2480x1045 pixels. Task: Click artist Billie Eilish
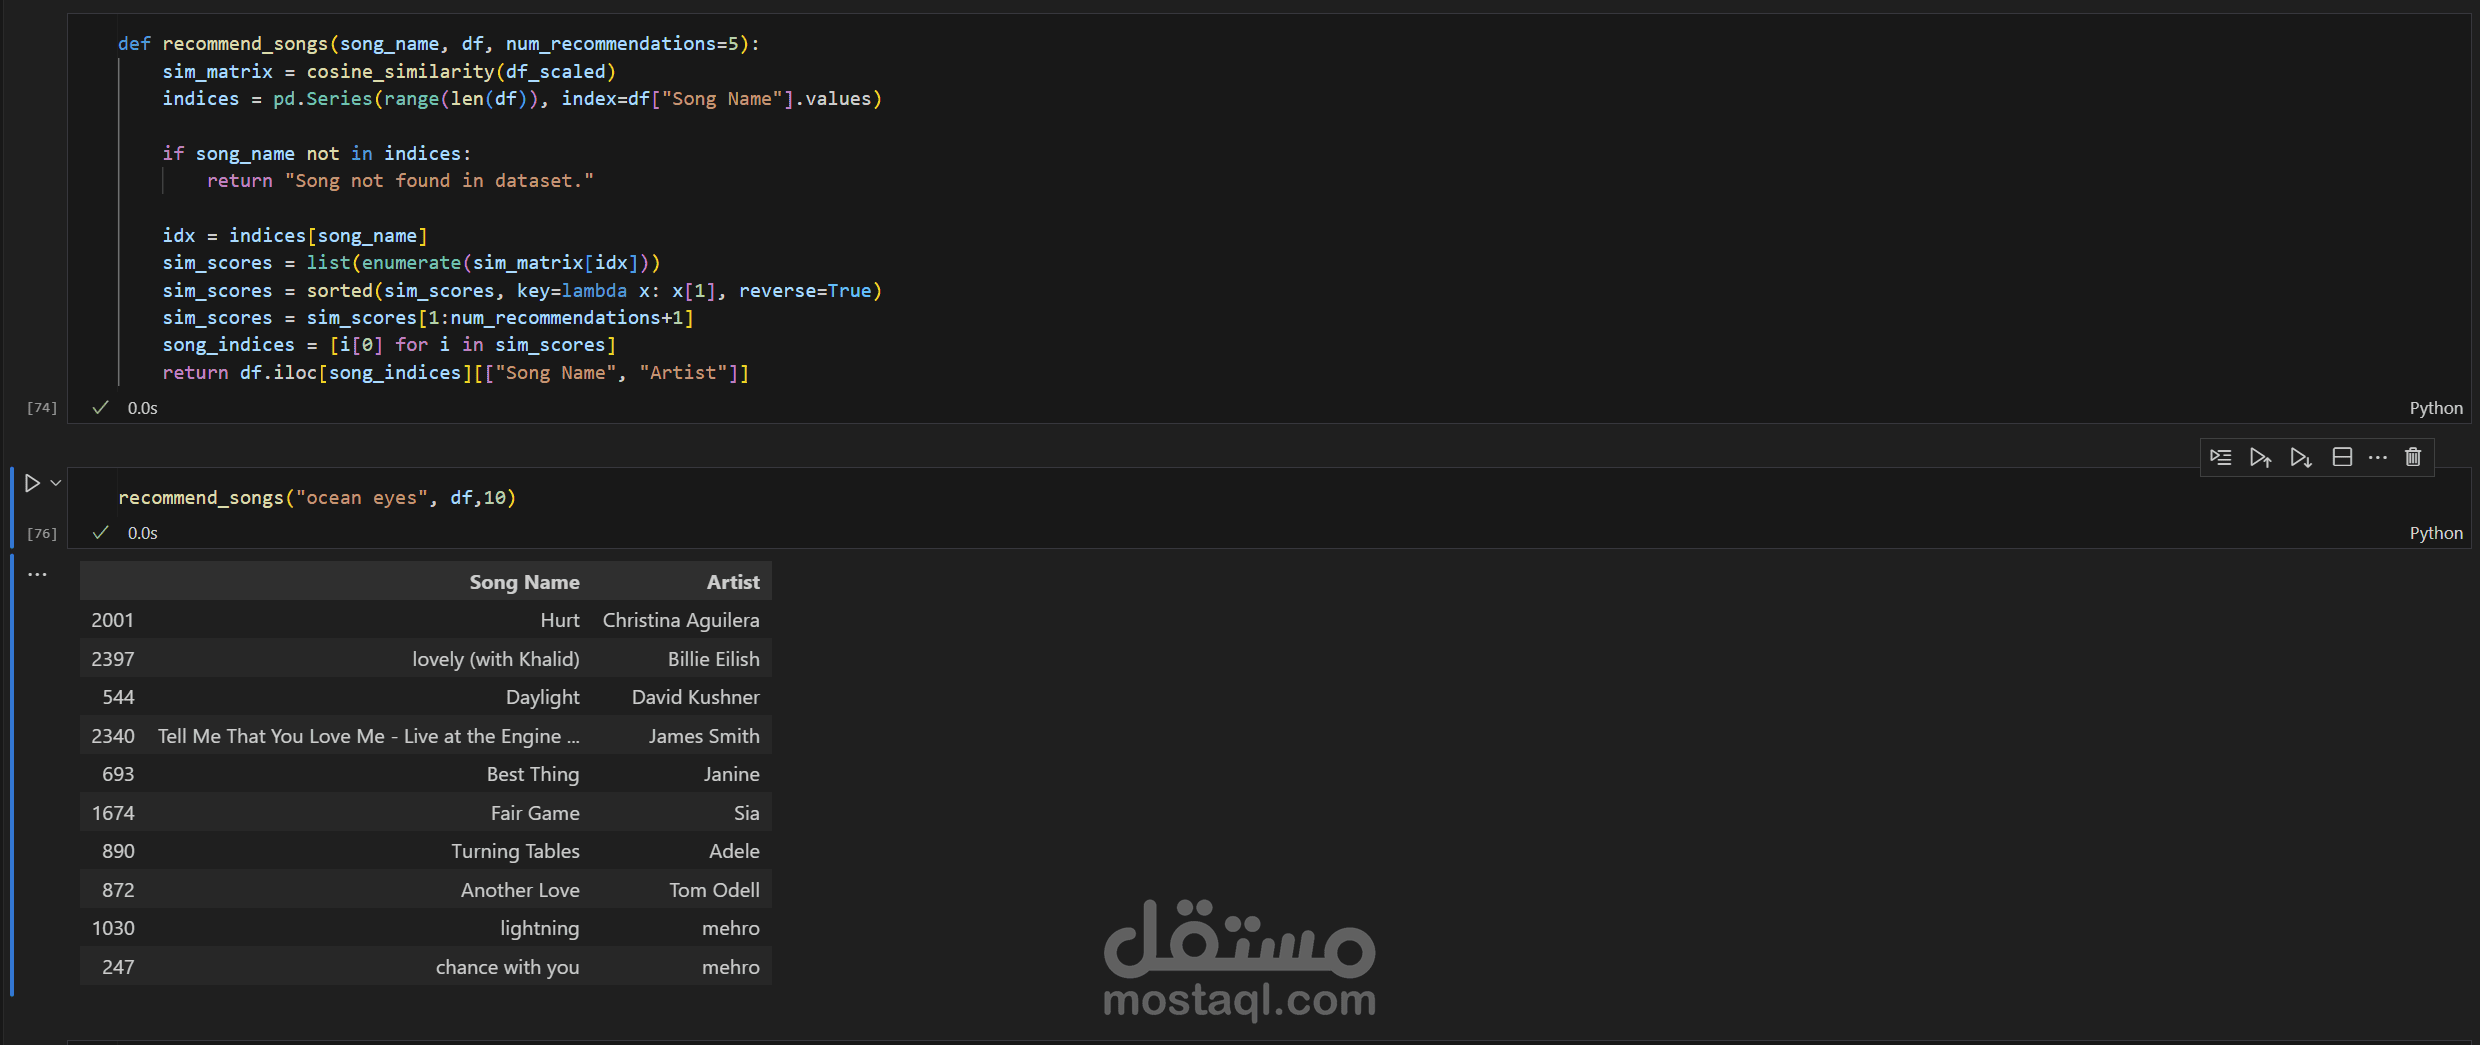click(x=714, y=659)
